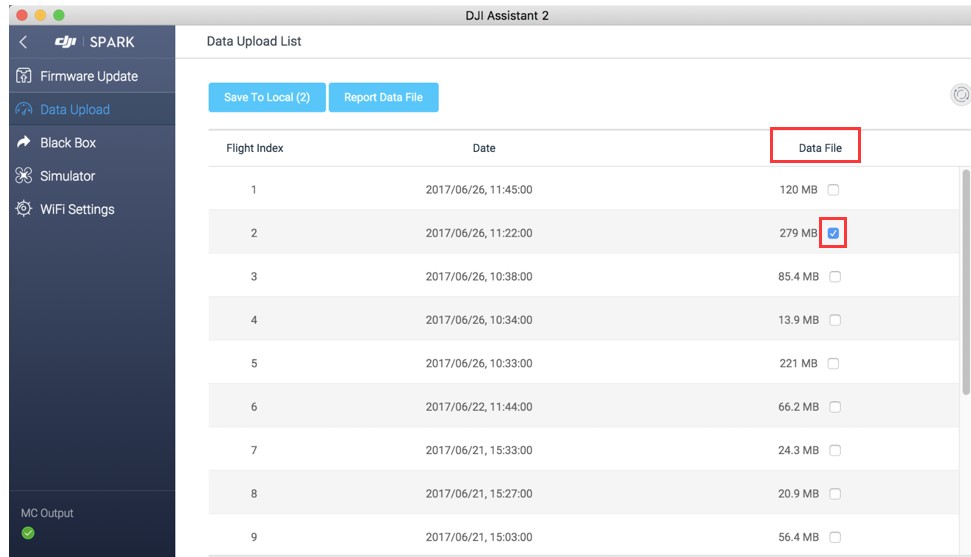Select Data Upload in sidebar

[92, 109]
